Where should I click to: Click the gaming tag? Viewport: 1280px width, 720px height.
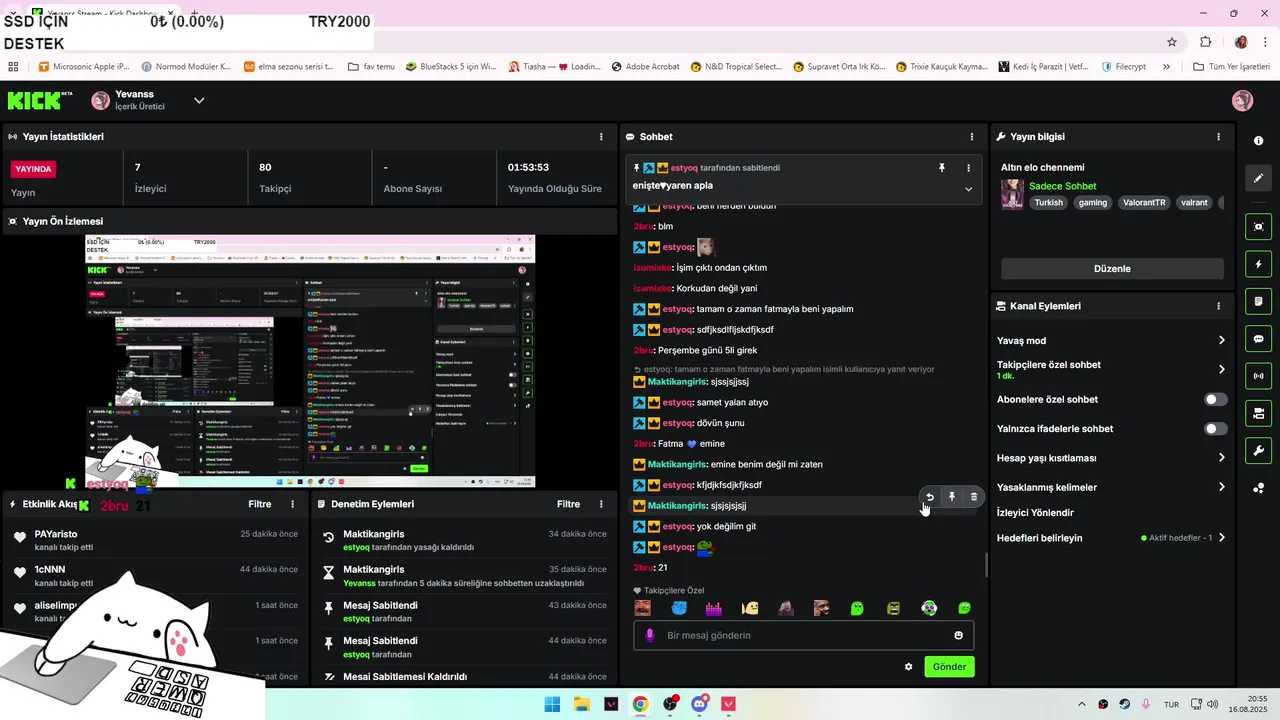1092,202
